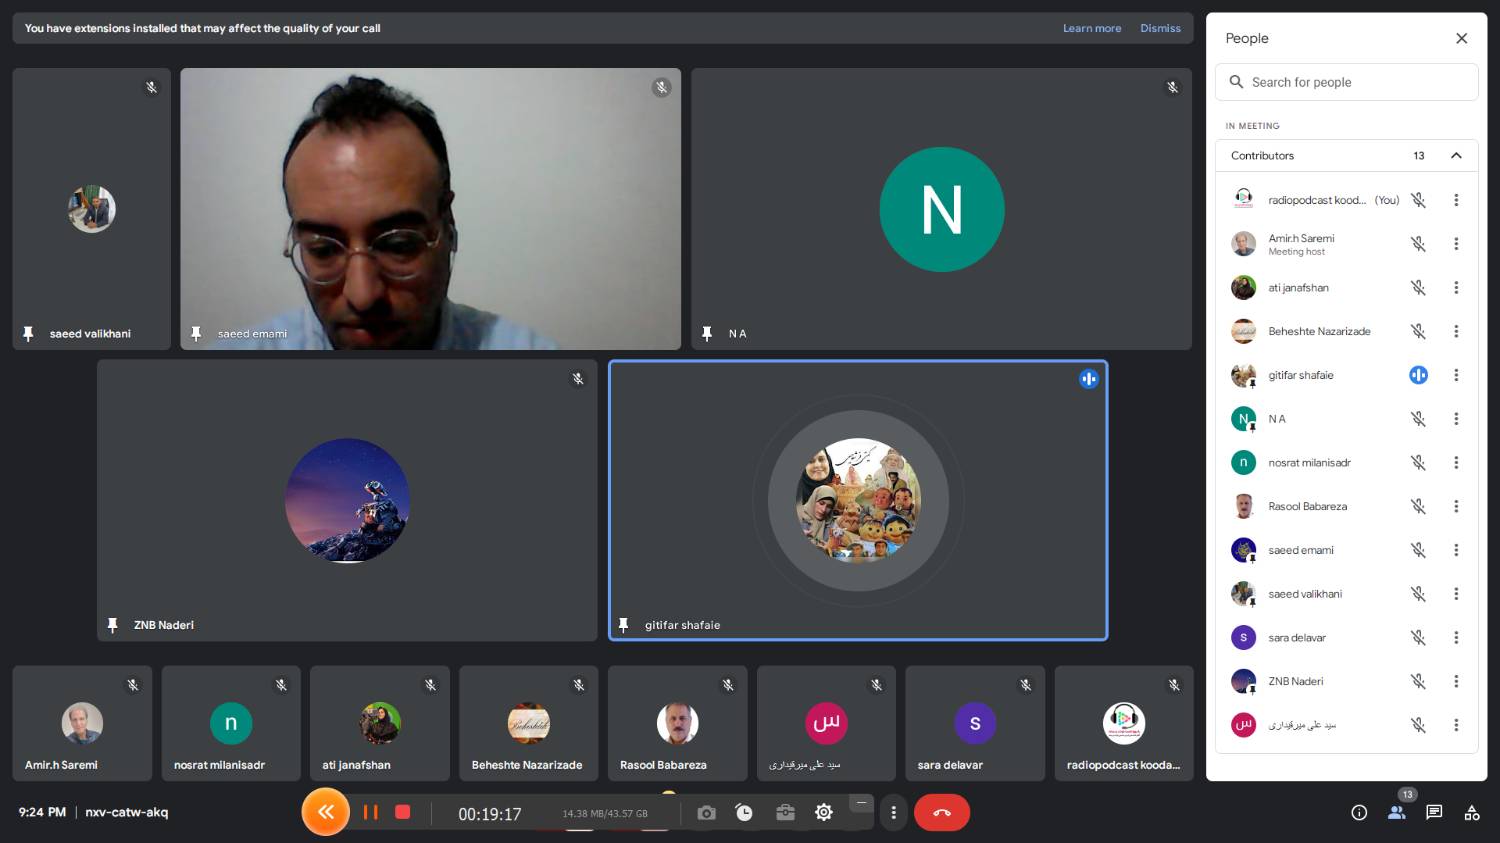Click muted mic icon for saeed valikhani in list

[x=1418, y=594]
